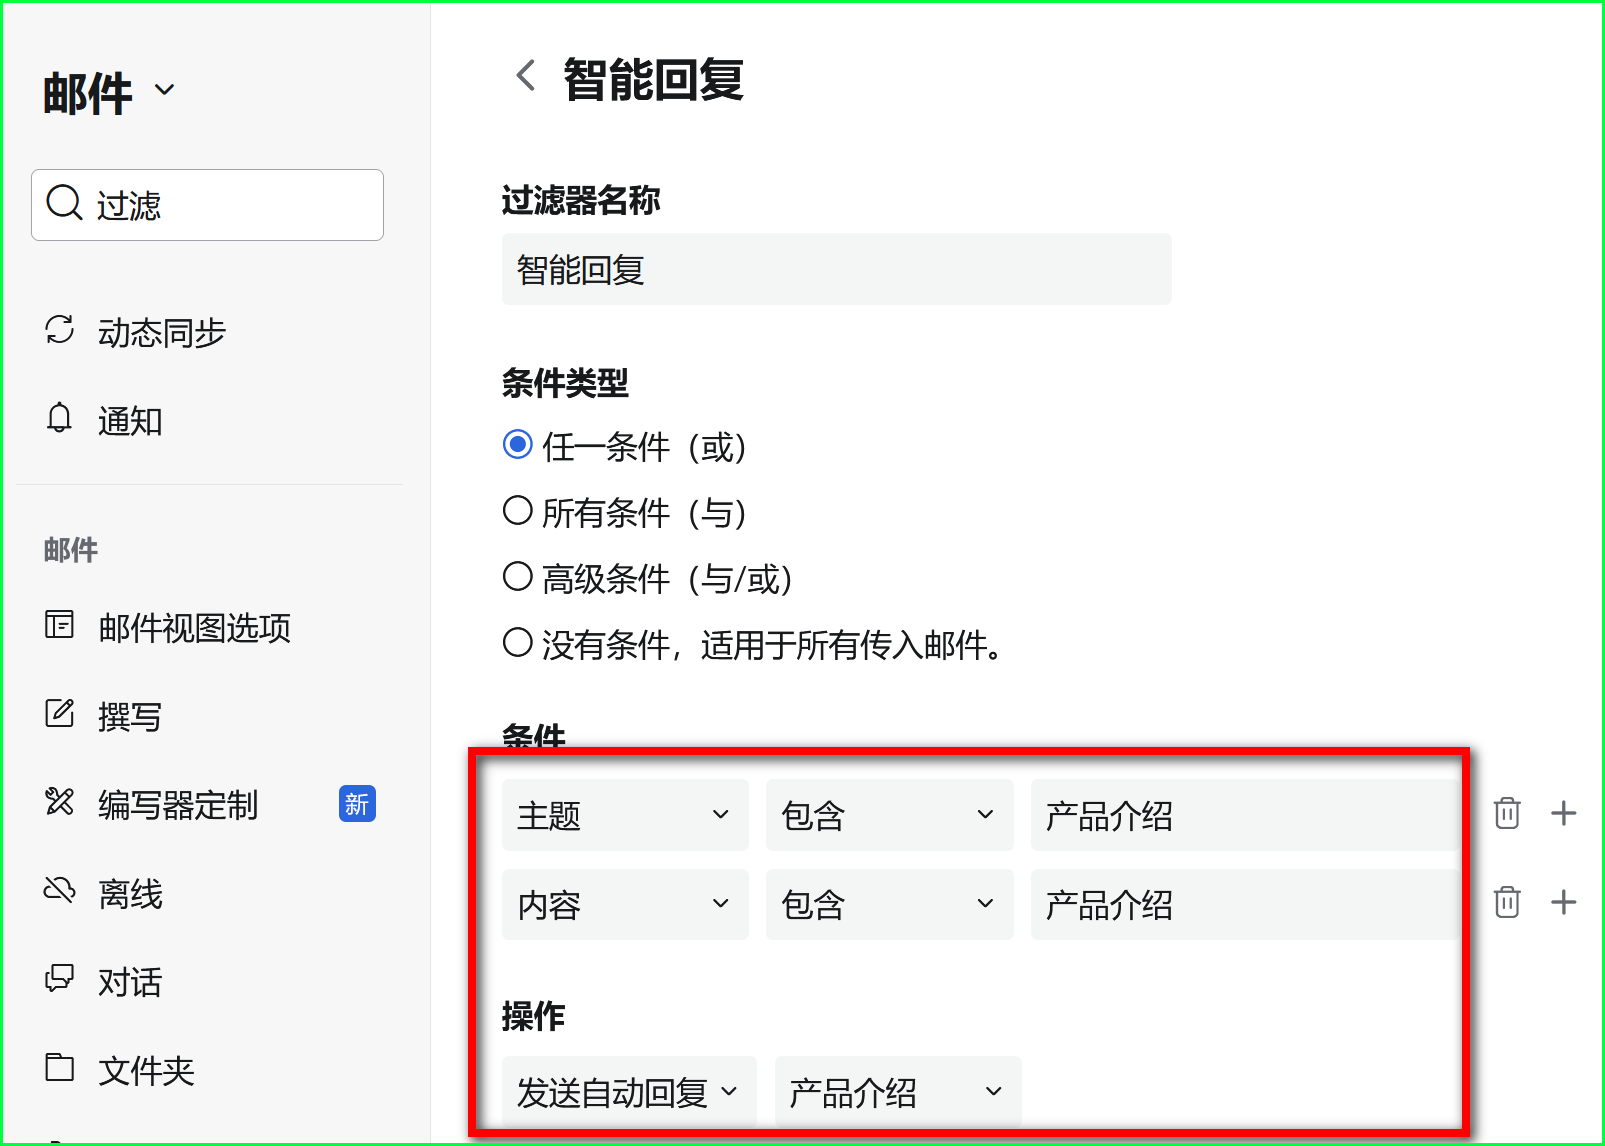
Task: Open the 内容 field dropdown
Action: click(x=625, y=904)
